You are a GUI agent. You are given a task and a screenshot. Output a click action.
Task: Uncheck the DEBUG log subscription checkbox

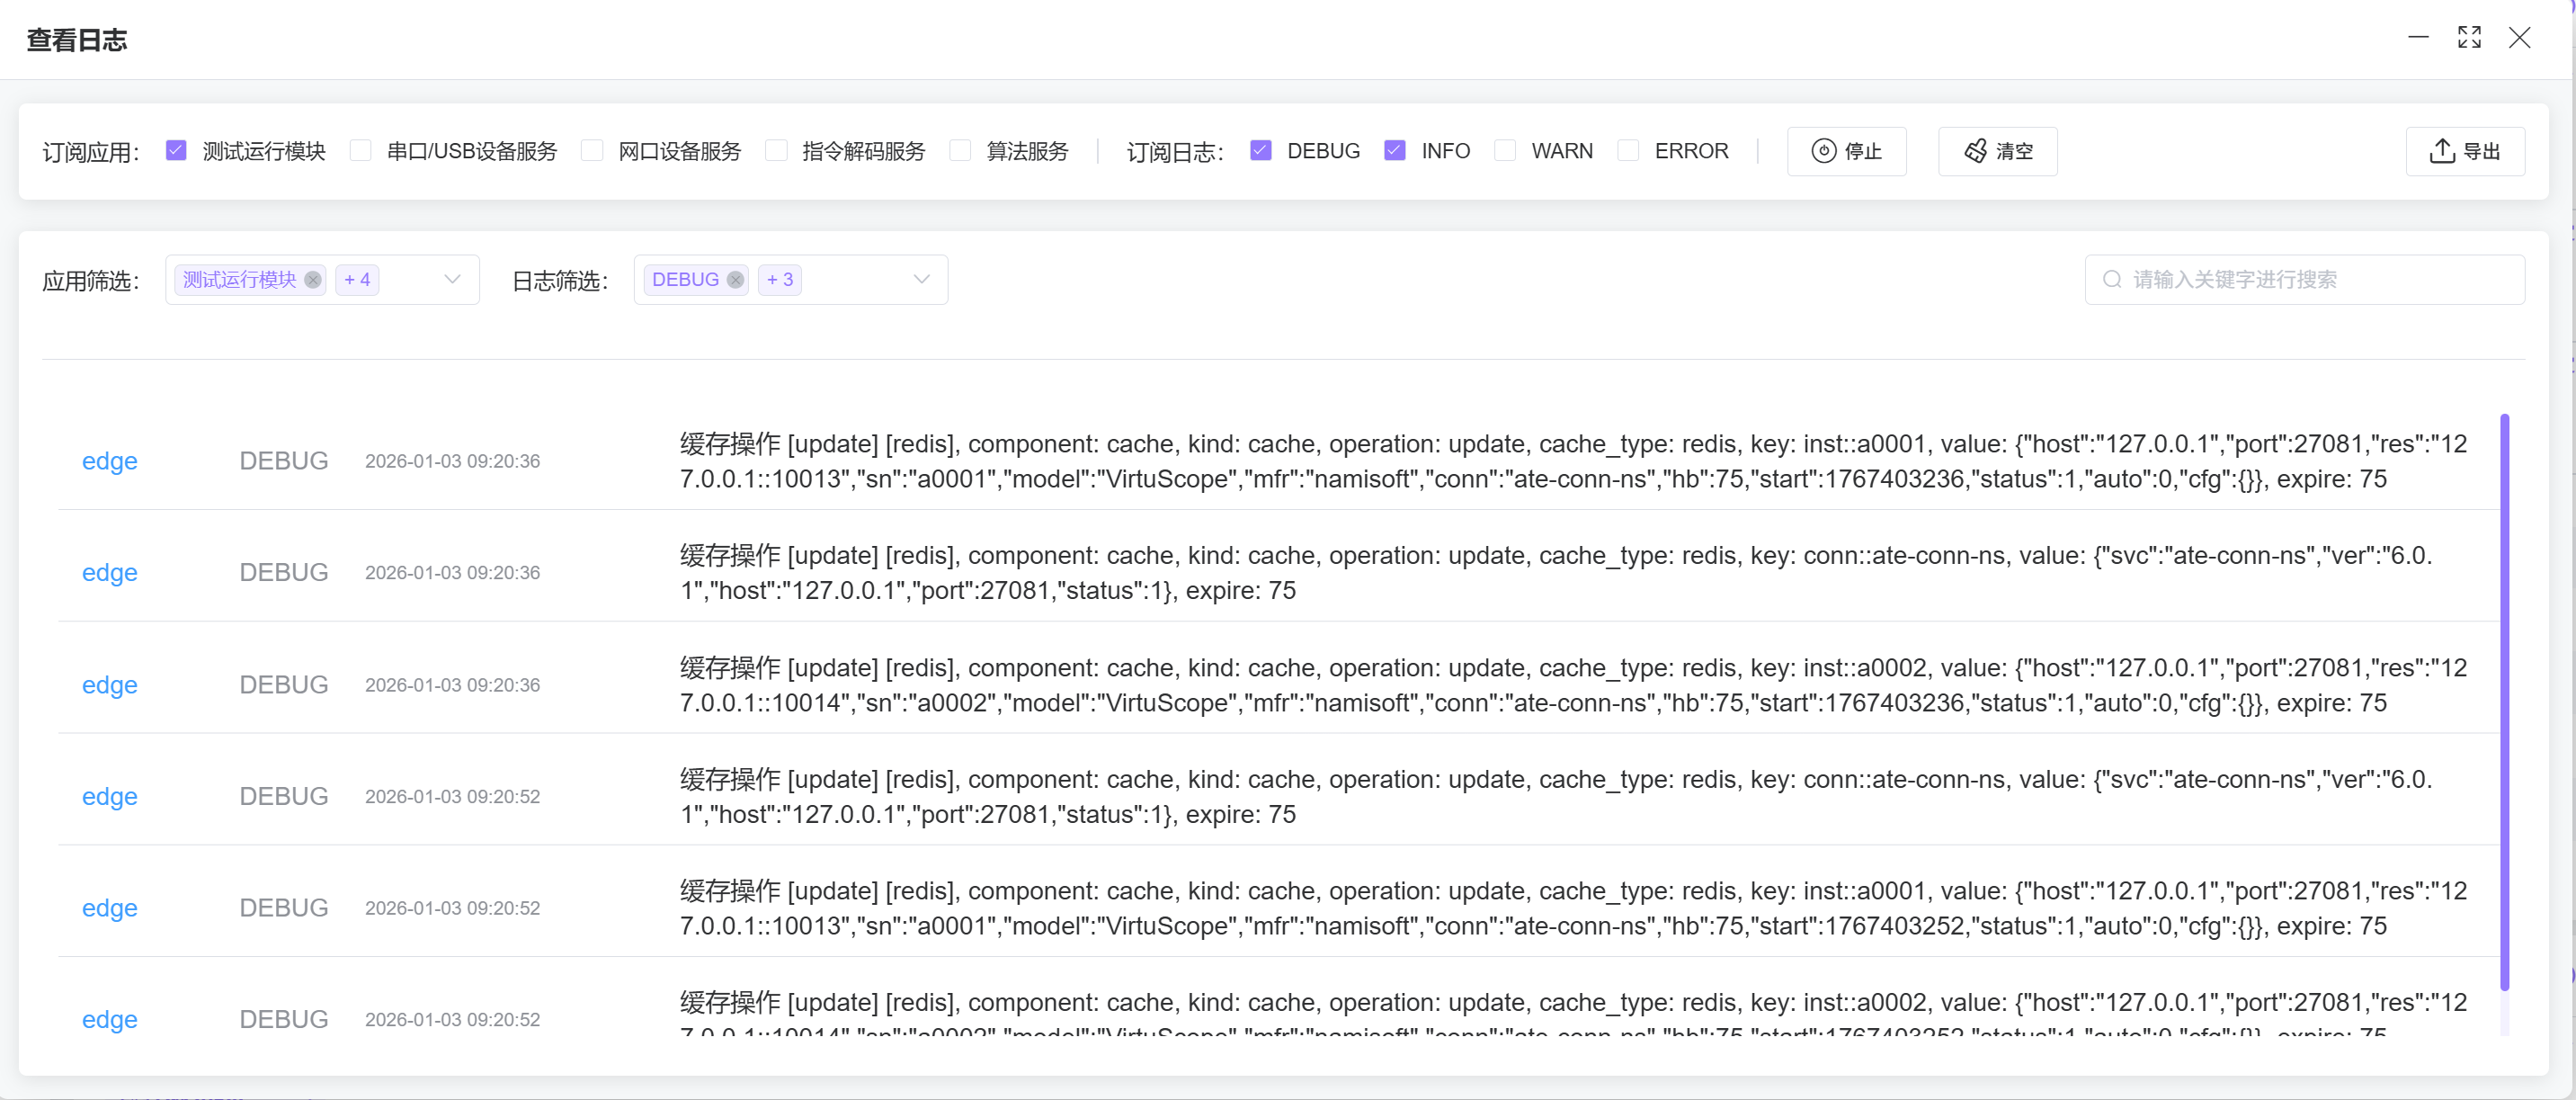click(1261, 151)
